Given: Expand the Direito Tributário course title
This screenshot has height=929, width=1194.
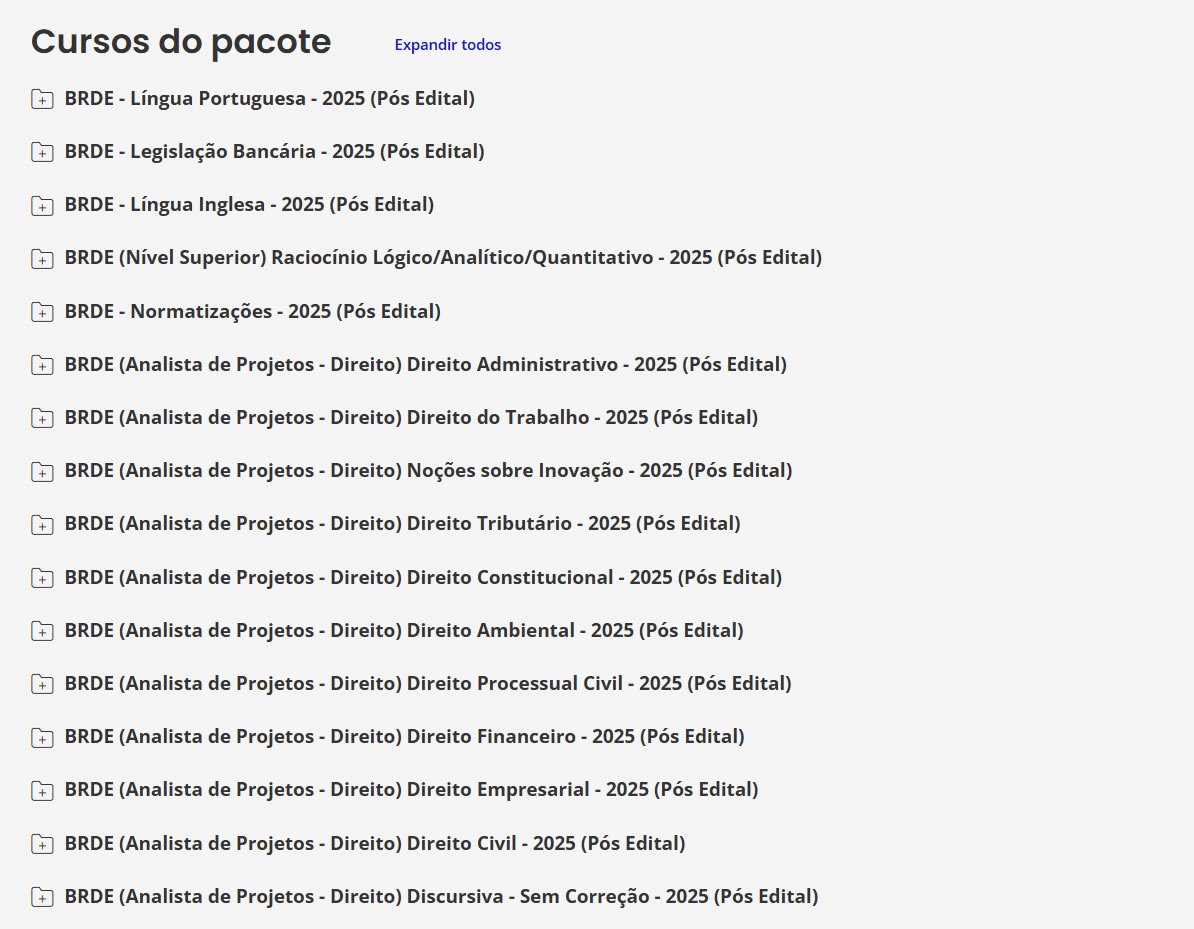Looking at the screenshot, I should pos(402,523).
